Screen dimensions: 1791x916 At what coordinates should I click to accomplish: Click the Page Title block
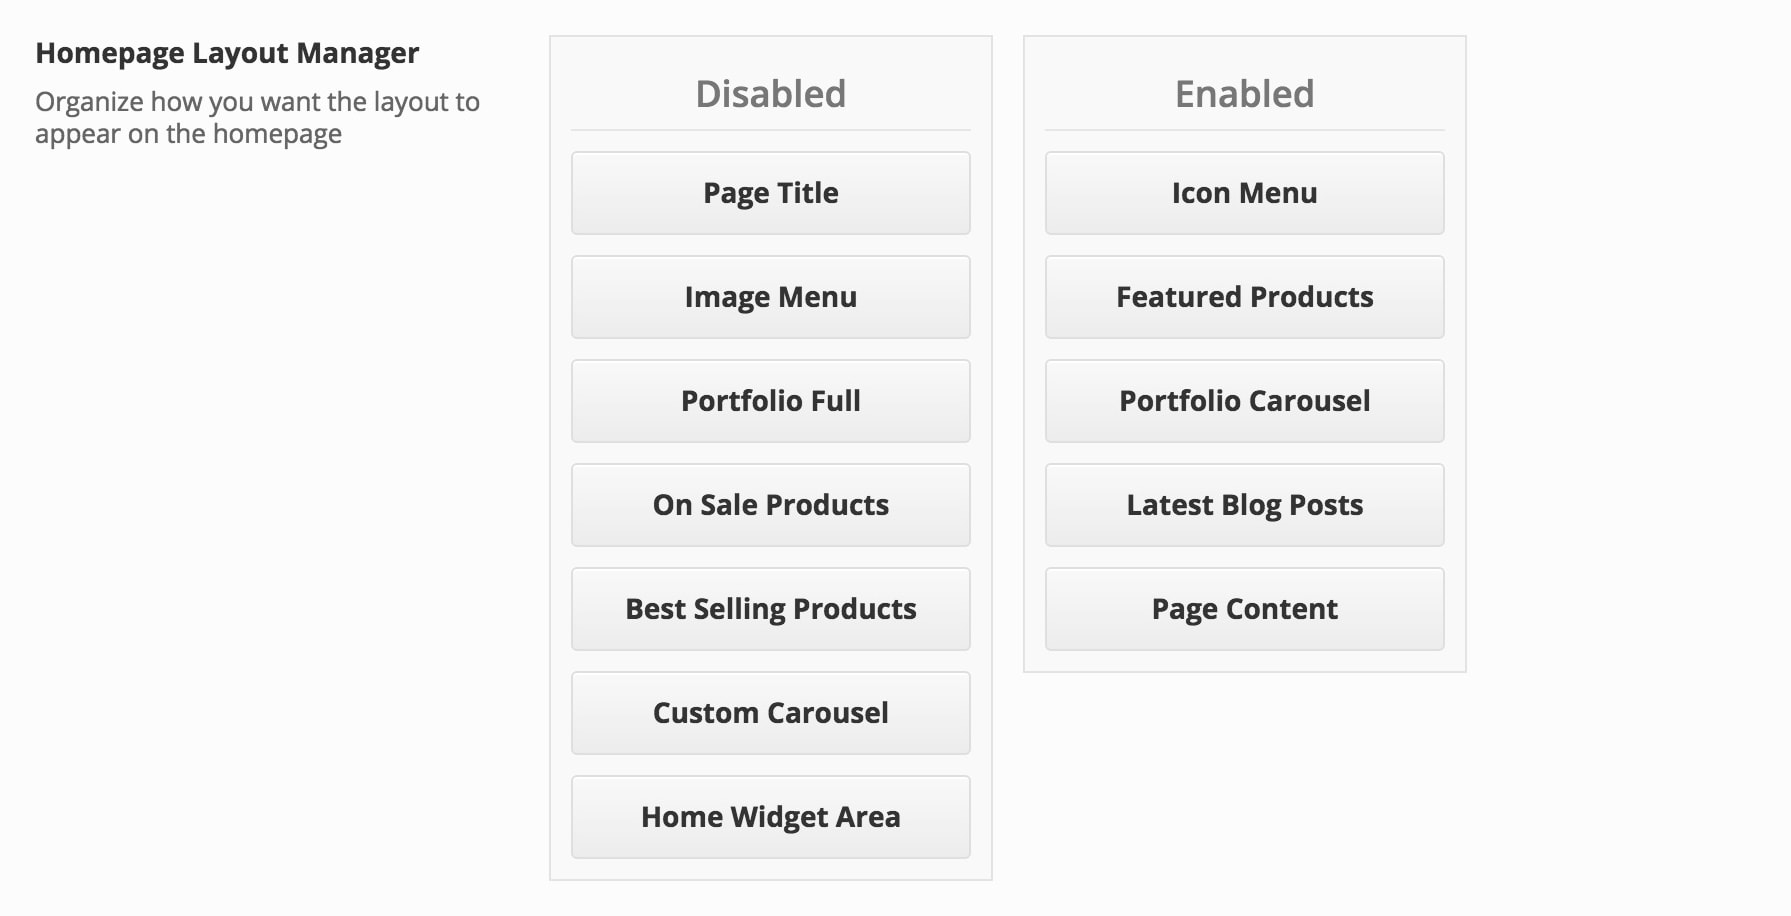(x=770, y=193)
